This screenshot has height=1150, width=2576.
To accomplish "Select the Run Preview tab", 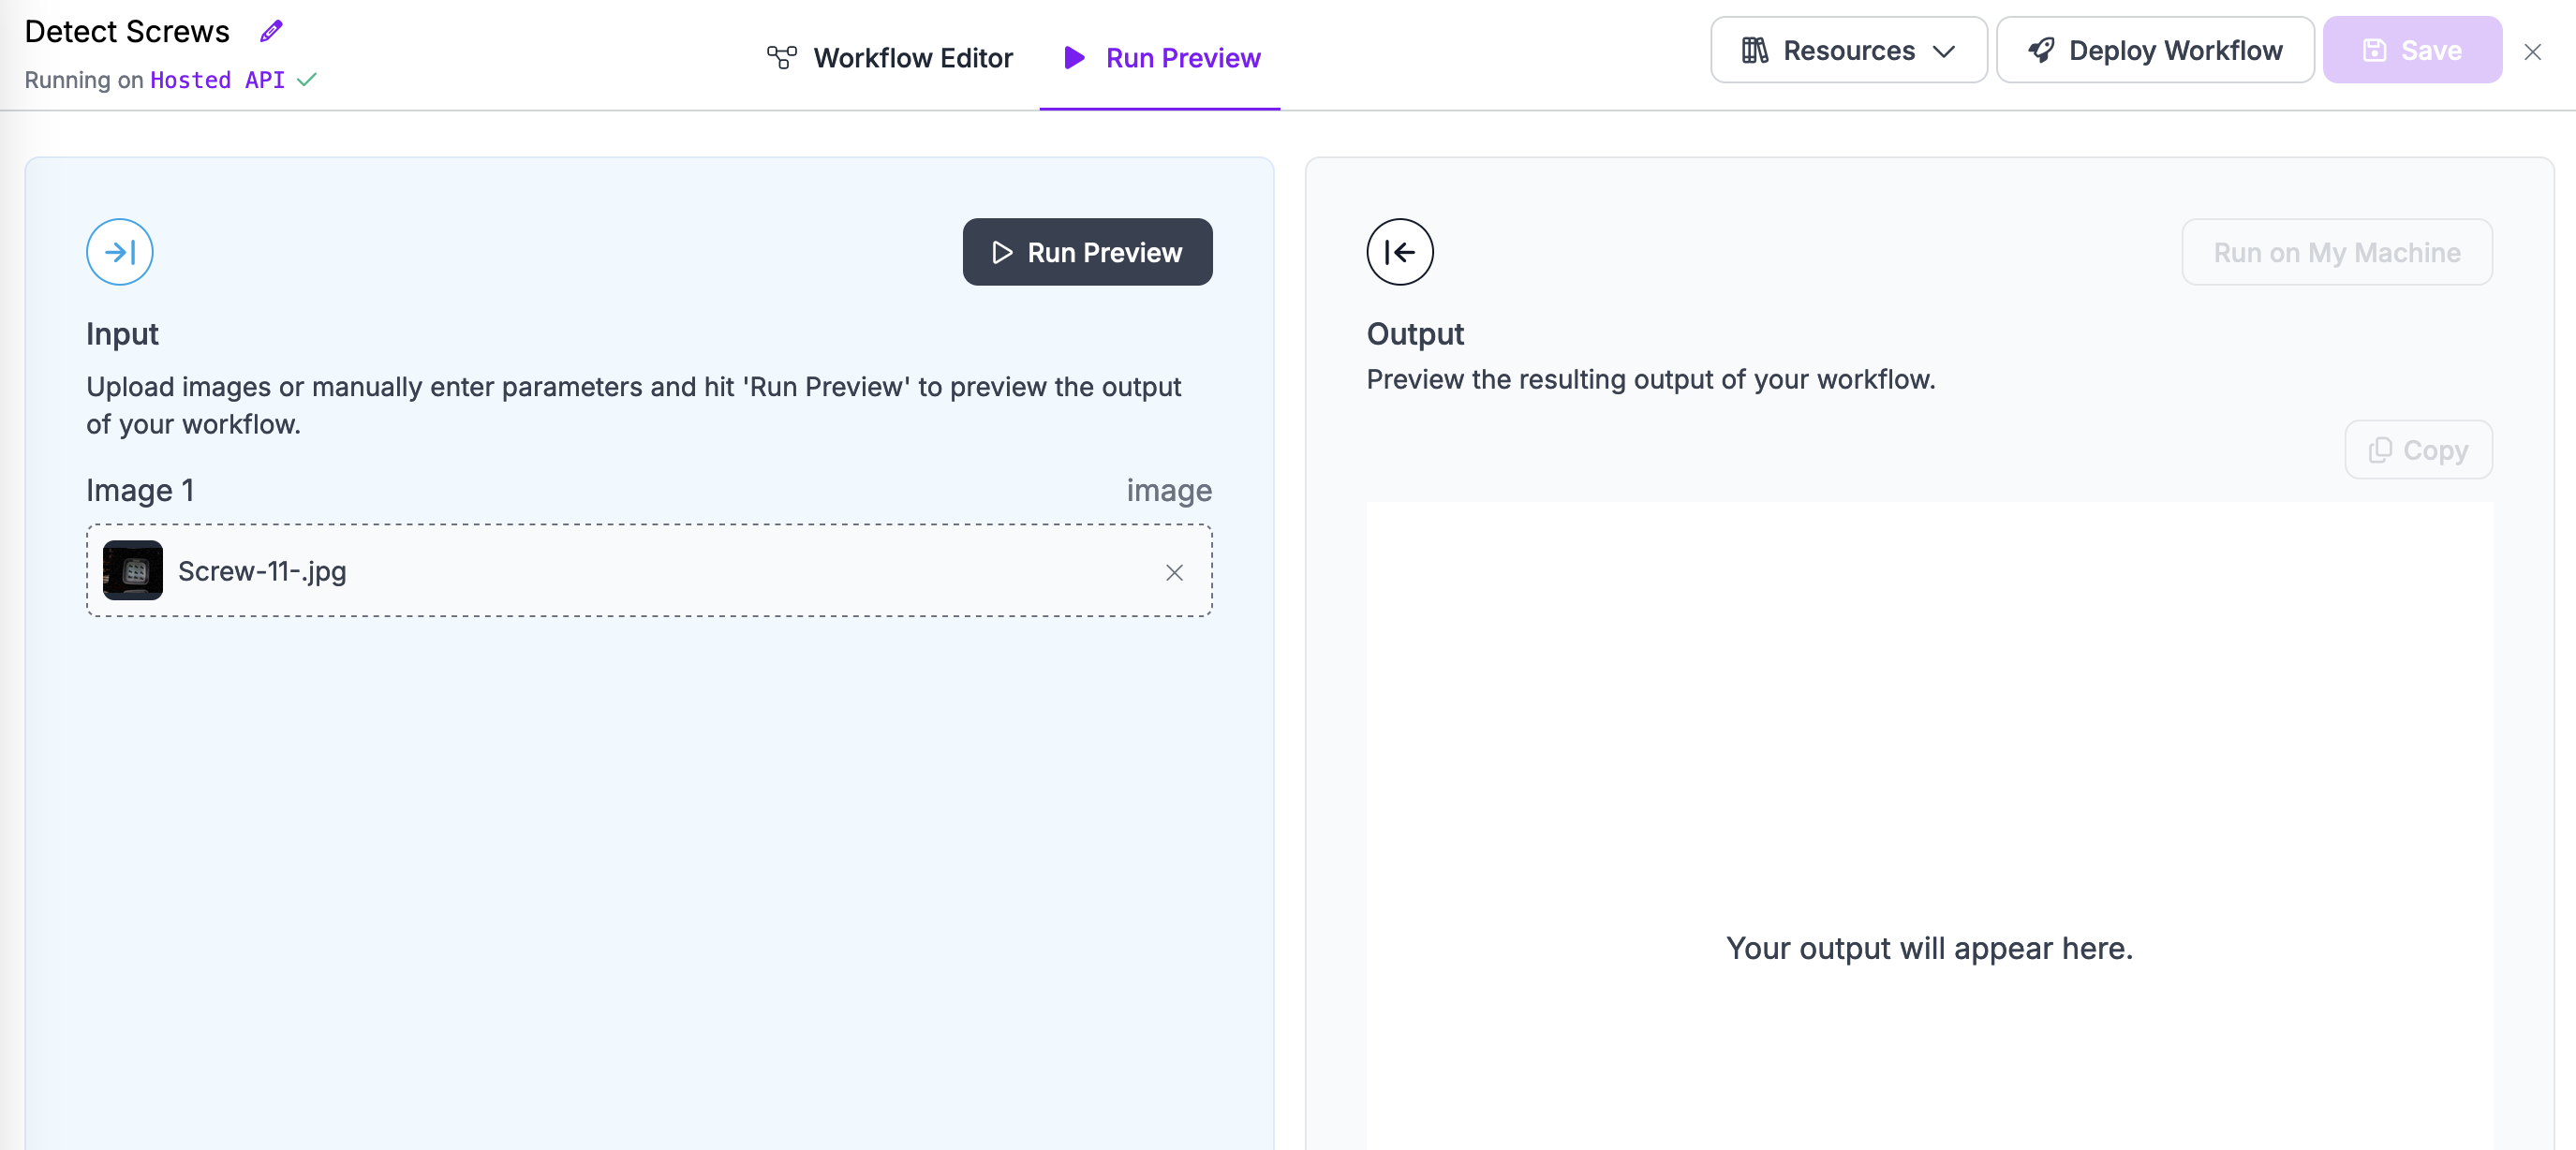I will pos(1183,57).
